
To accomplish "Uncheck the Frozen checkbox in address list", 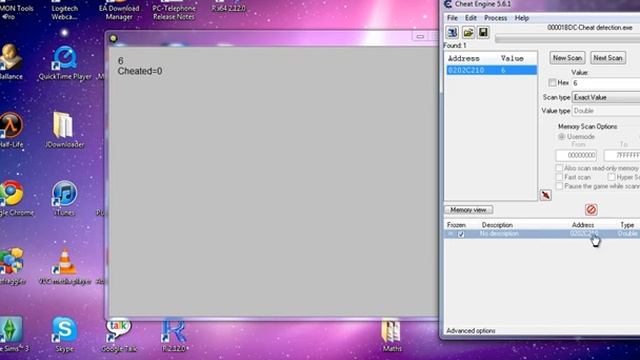I will 461,234.
